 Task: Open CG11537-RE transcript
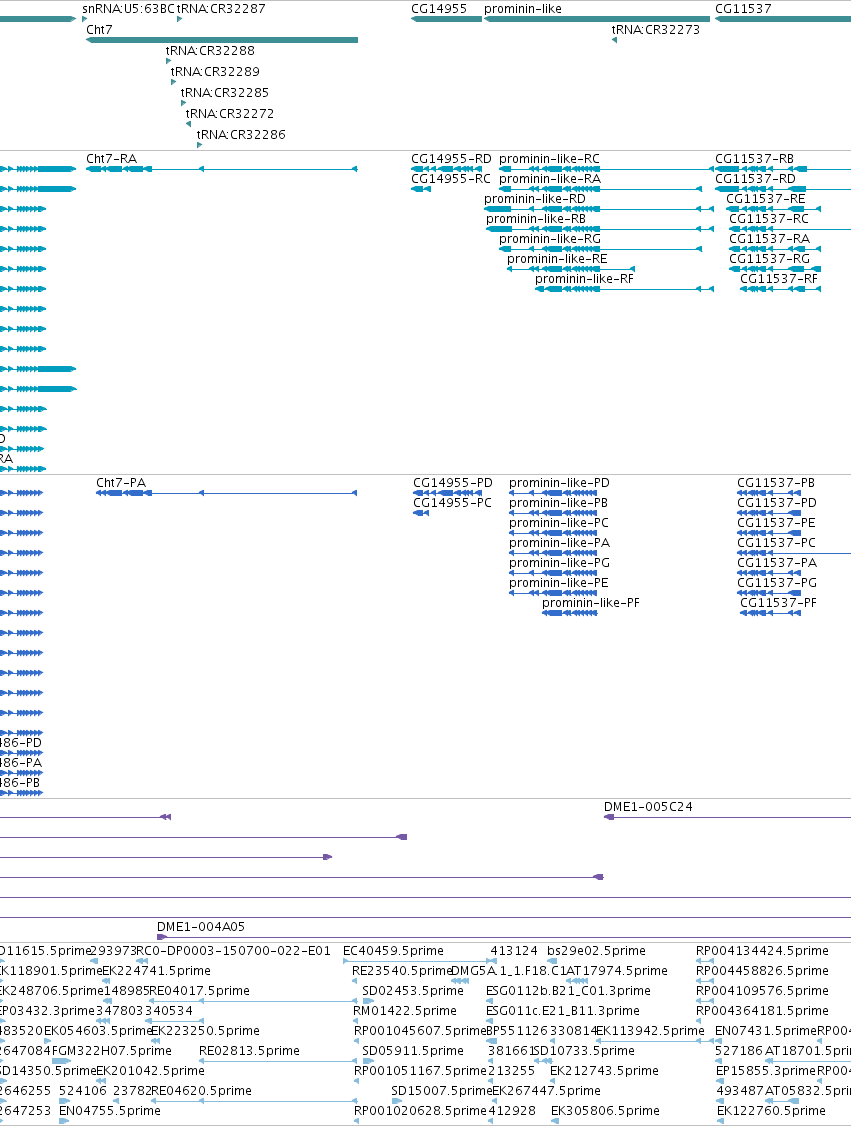[766, 199]
